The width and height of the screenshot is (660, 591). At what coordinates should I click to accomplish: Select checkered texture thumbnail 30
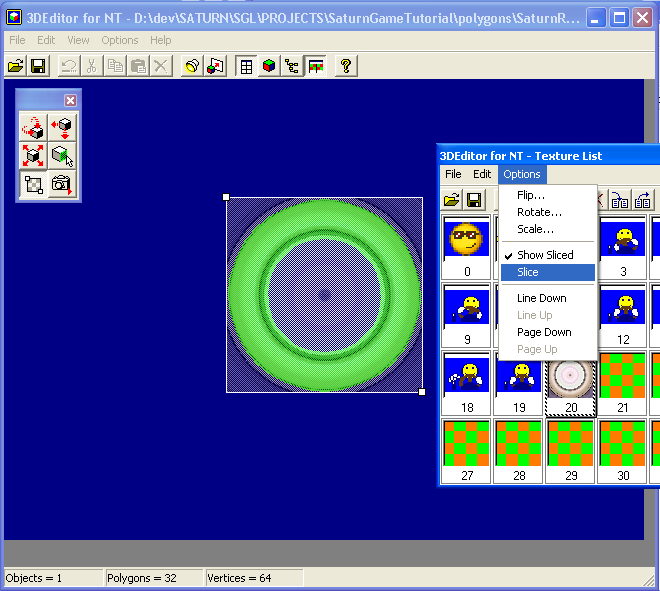click(x=623, y=451)
